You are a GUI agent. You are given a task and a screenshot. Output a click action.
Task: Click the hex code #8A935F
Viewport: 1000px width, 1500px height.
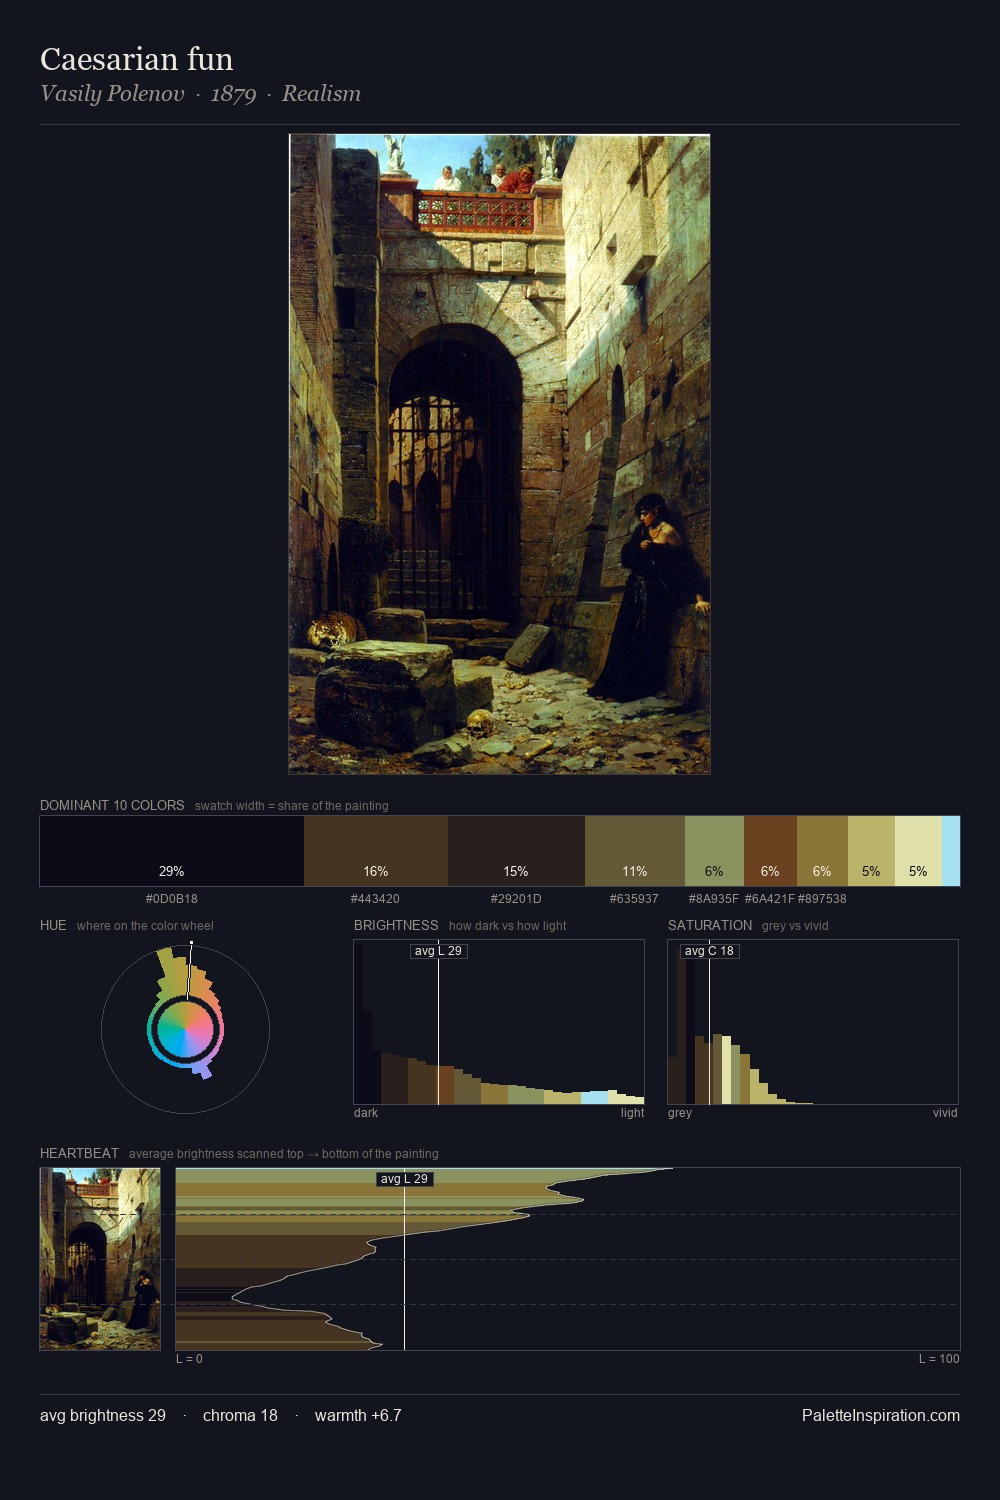(x=714, y=899)
